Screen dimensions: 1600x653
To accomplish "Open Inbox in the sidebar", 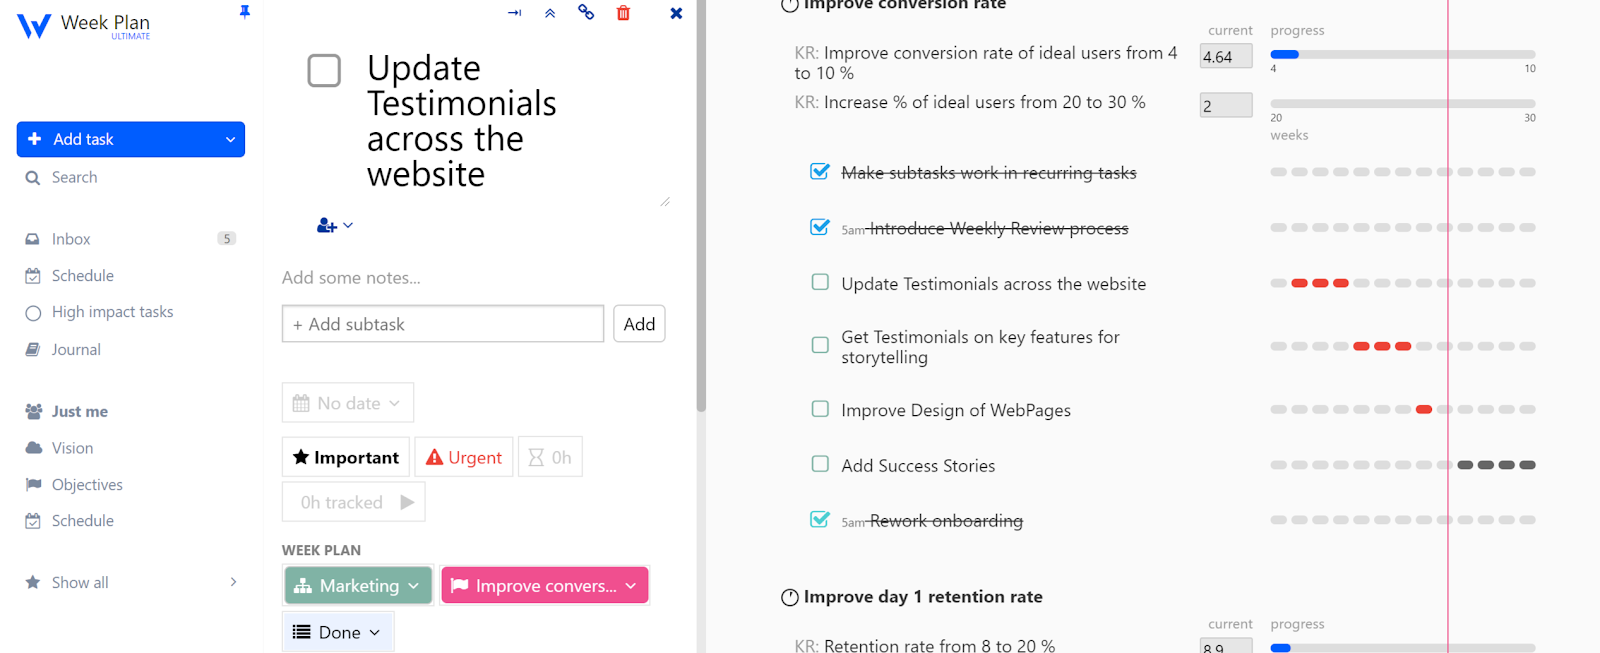I will tap(71, 239).
